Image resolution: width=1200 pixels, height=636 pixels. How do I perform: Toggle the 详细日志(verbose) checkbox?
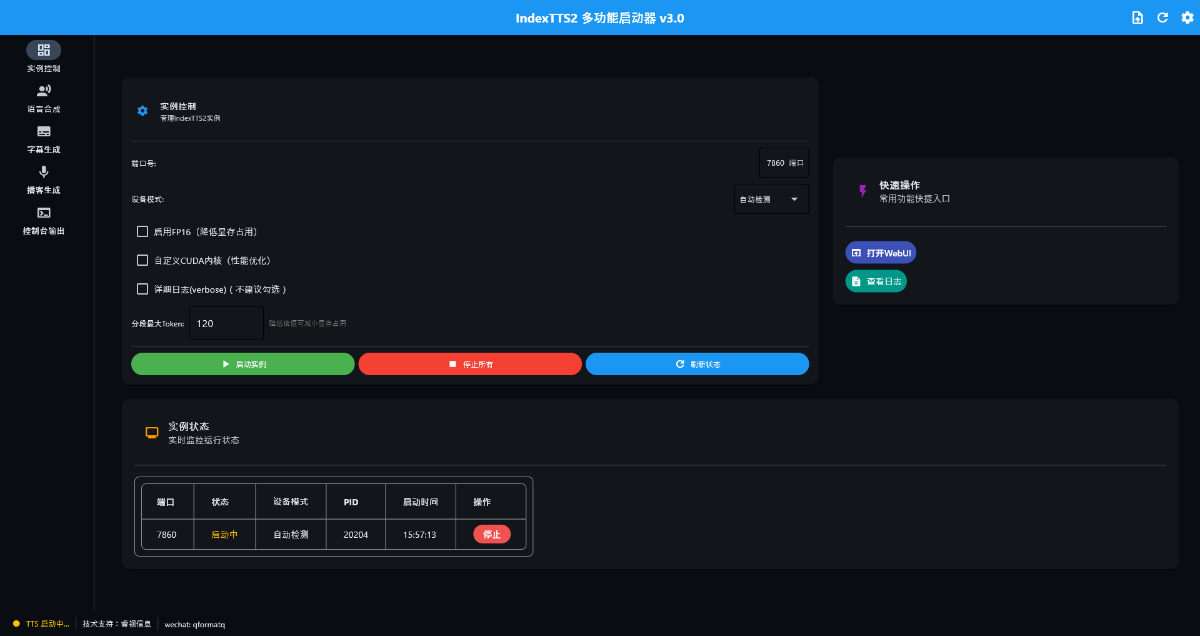[x=142, y=289]
